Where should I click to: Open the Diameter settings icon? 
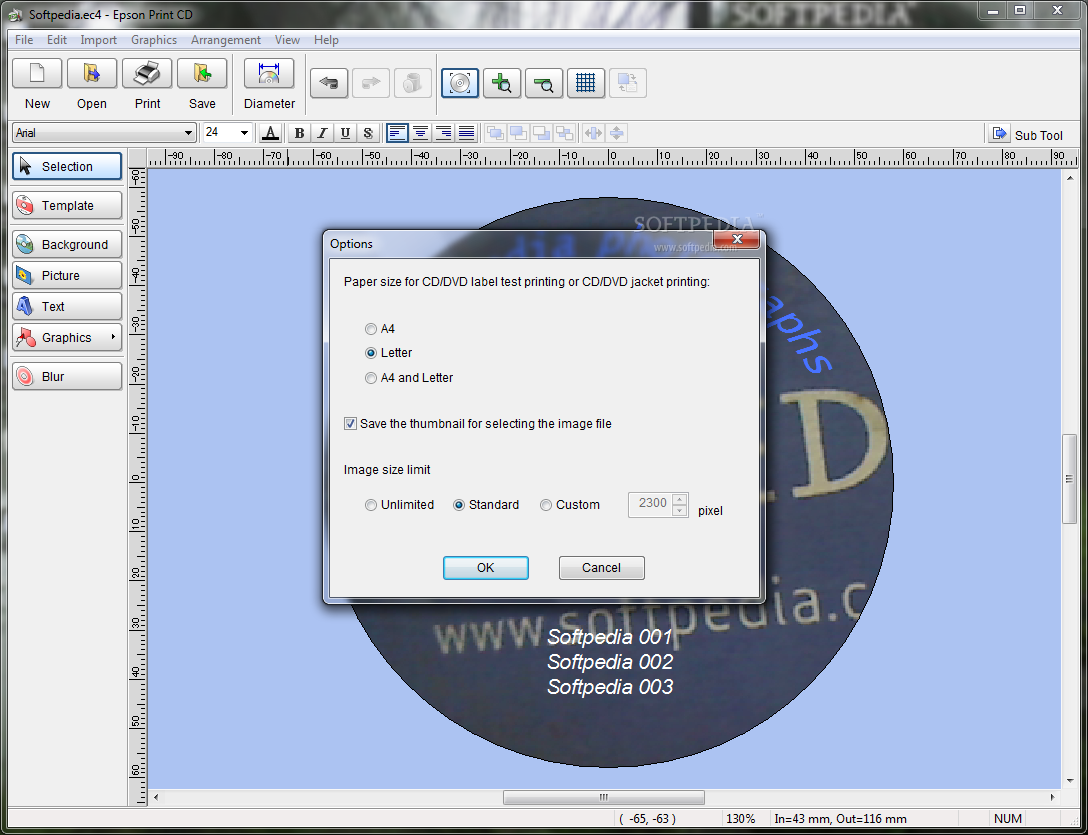point(269,74)
